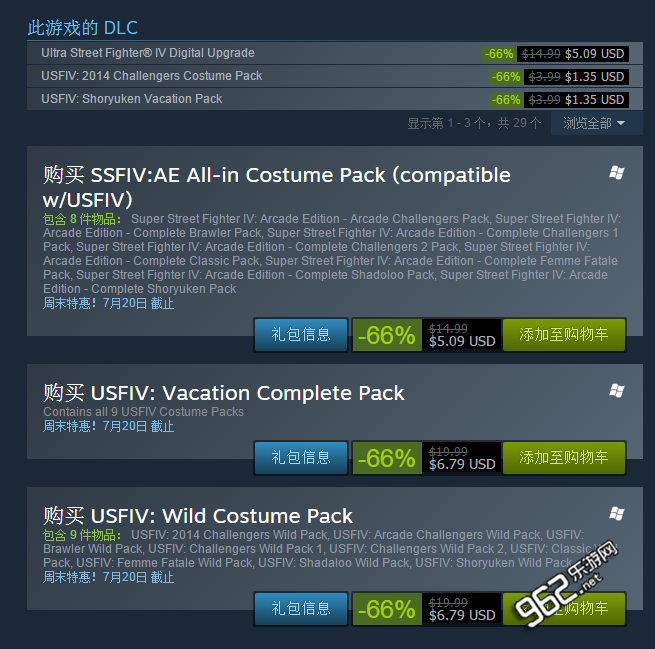
Task: Open USFIV: Shoryuken Vacation Pack row
Action: (335, 99)
